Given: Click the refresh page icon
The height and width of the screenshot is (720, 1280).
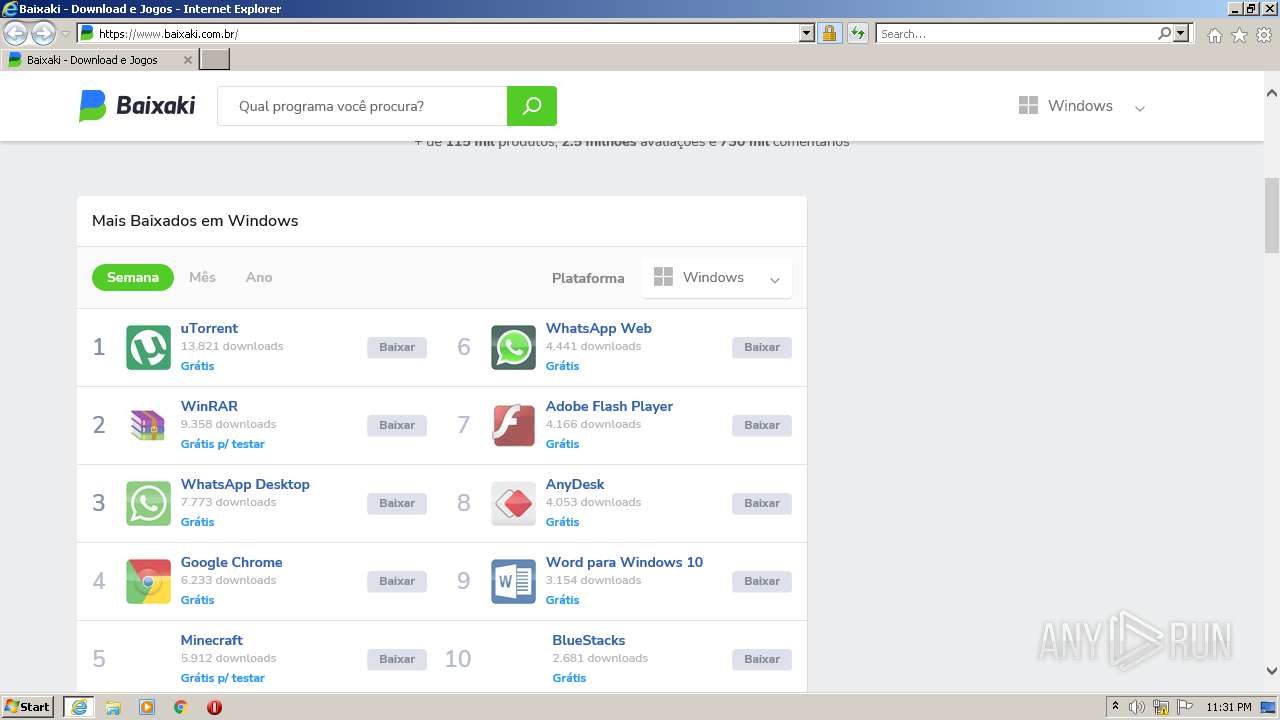Looking at the screenshot, I should [x=858, y=33].
